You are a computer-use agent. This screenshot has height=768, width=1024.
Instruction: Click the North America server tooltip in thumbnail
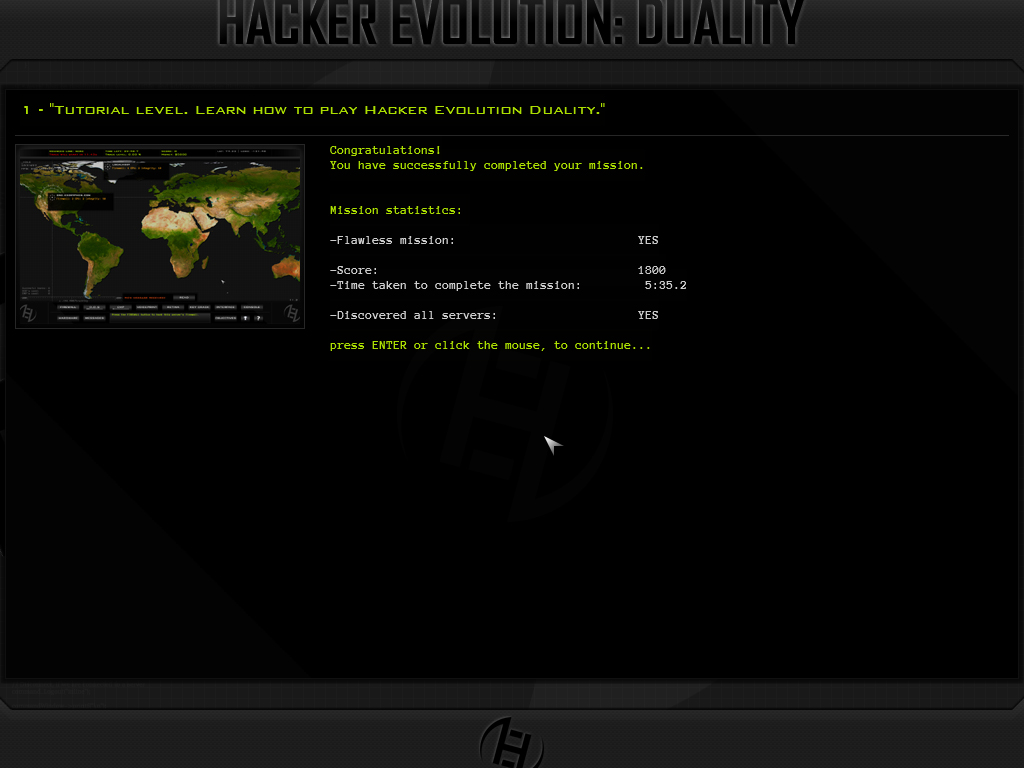(78, 200)
